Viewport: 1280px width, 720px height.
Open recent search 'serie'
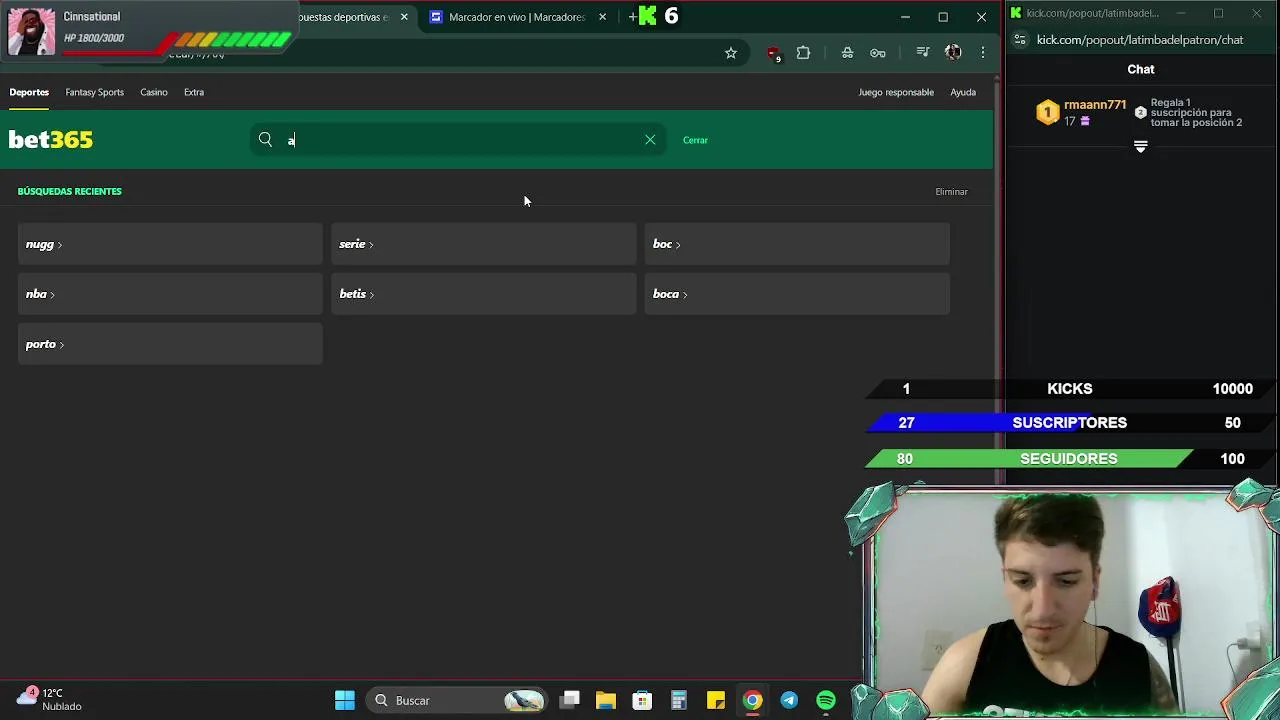[x=483, y=244]
